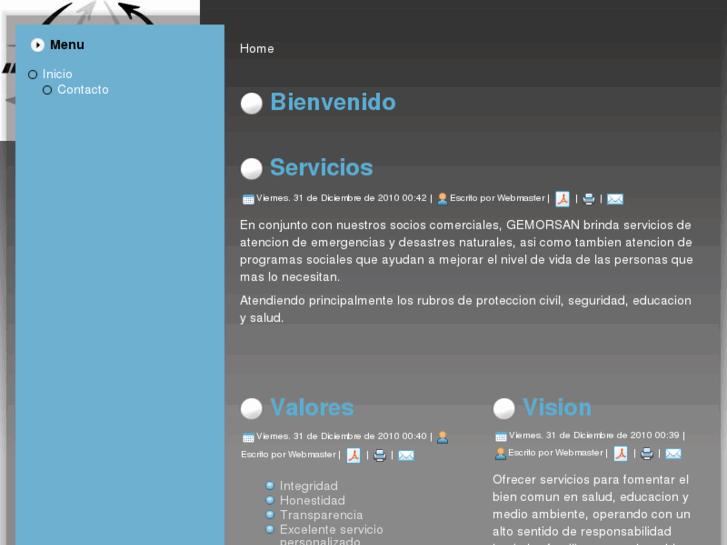The image size is (727, 545).
Task: Click 'Escrito por Webmaster' under Servicios
Action: tap(497, 198)
